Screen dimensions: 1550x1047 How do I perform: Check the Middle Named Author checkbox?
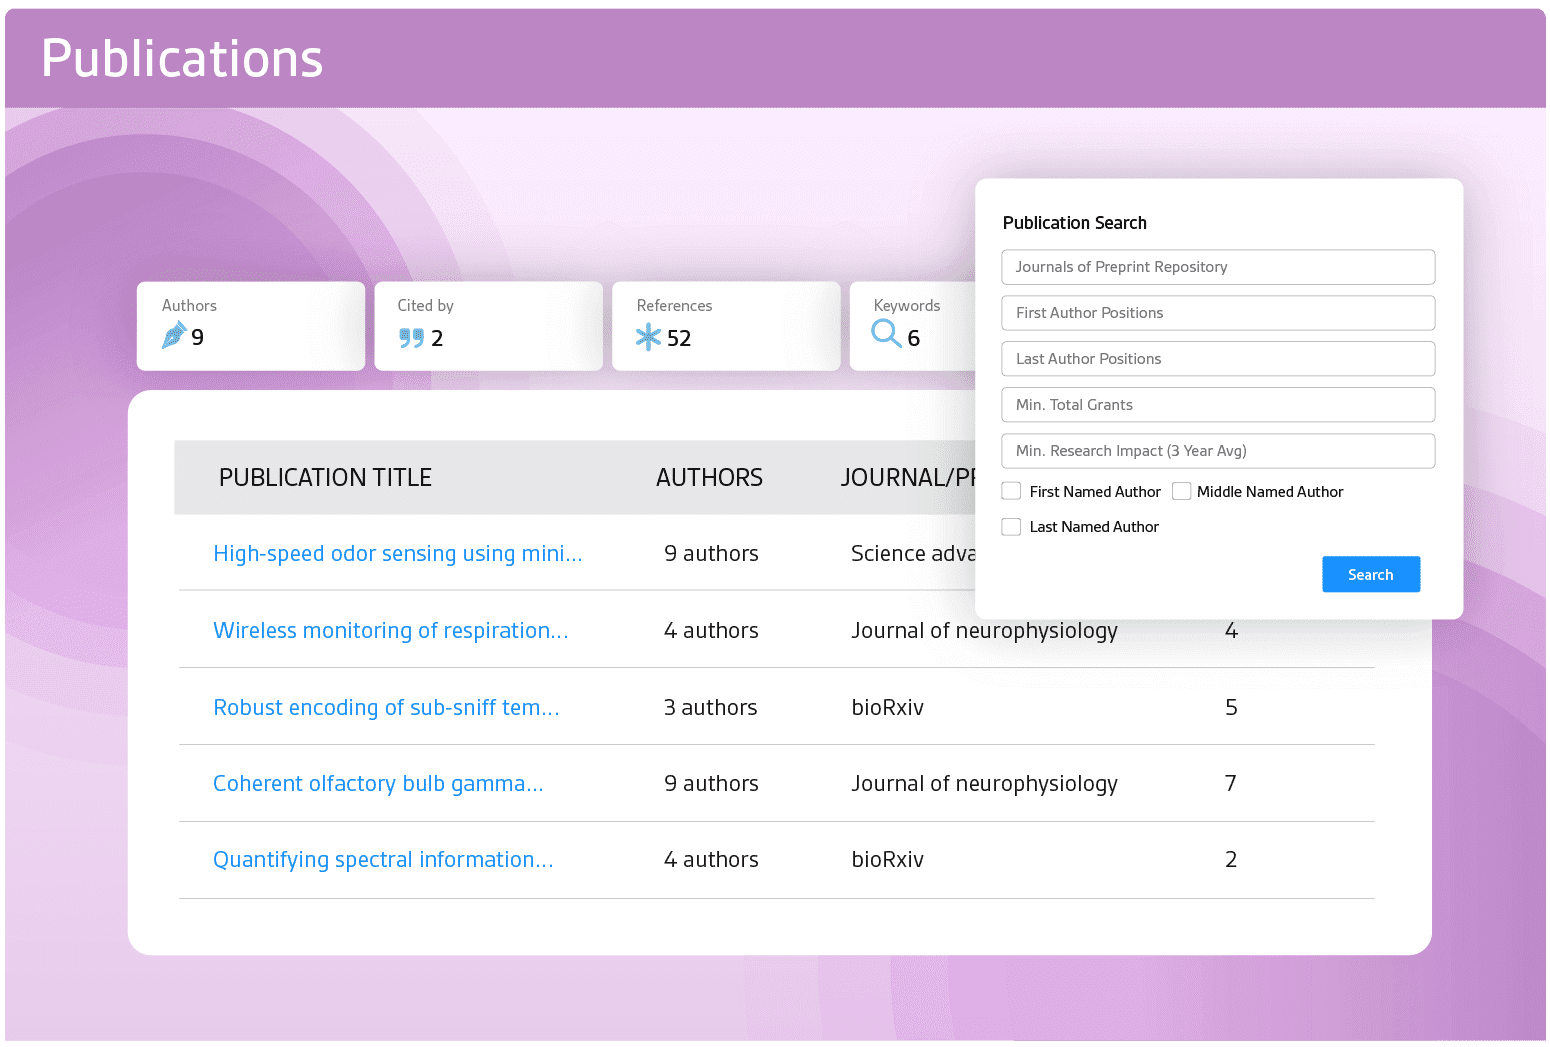tap(1181, 491)
